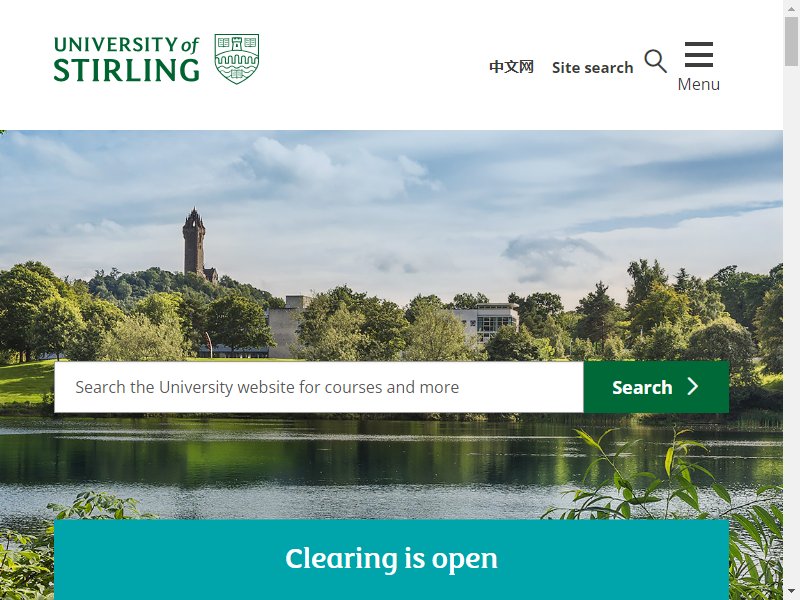Click the University of Stirling shield crest
800x600 pixels.
pyautogui.click(x=237, y=59)
